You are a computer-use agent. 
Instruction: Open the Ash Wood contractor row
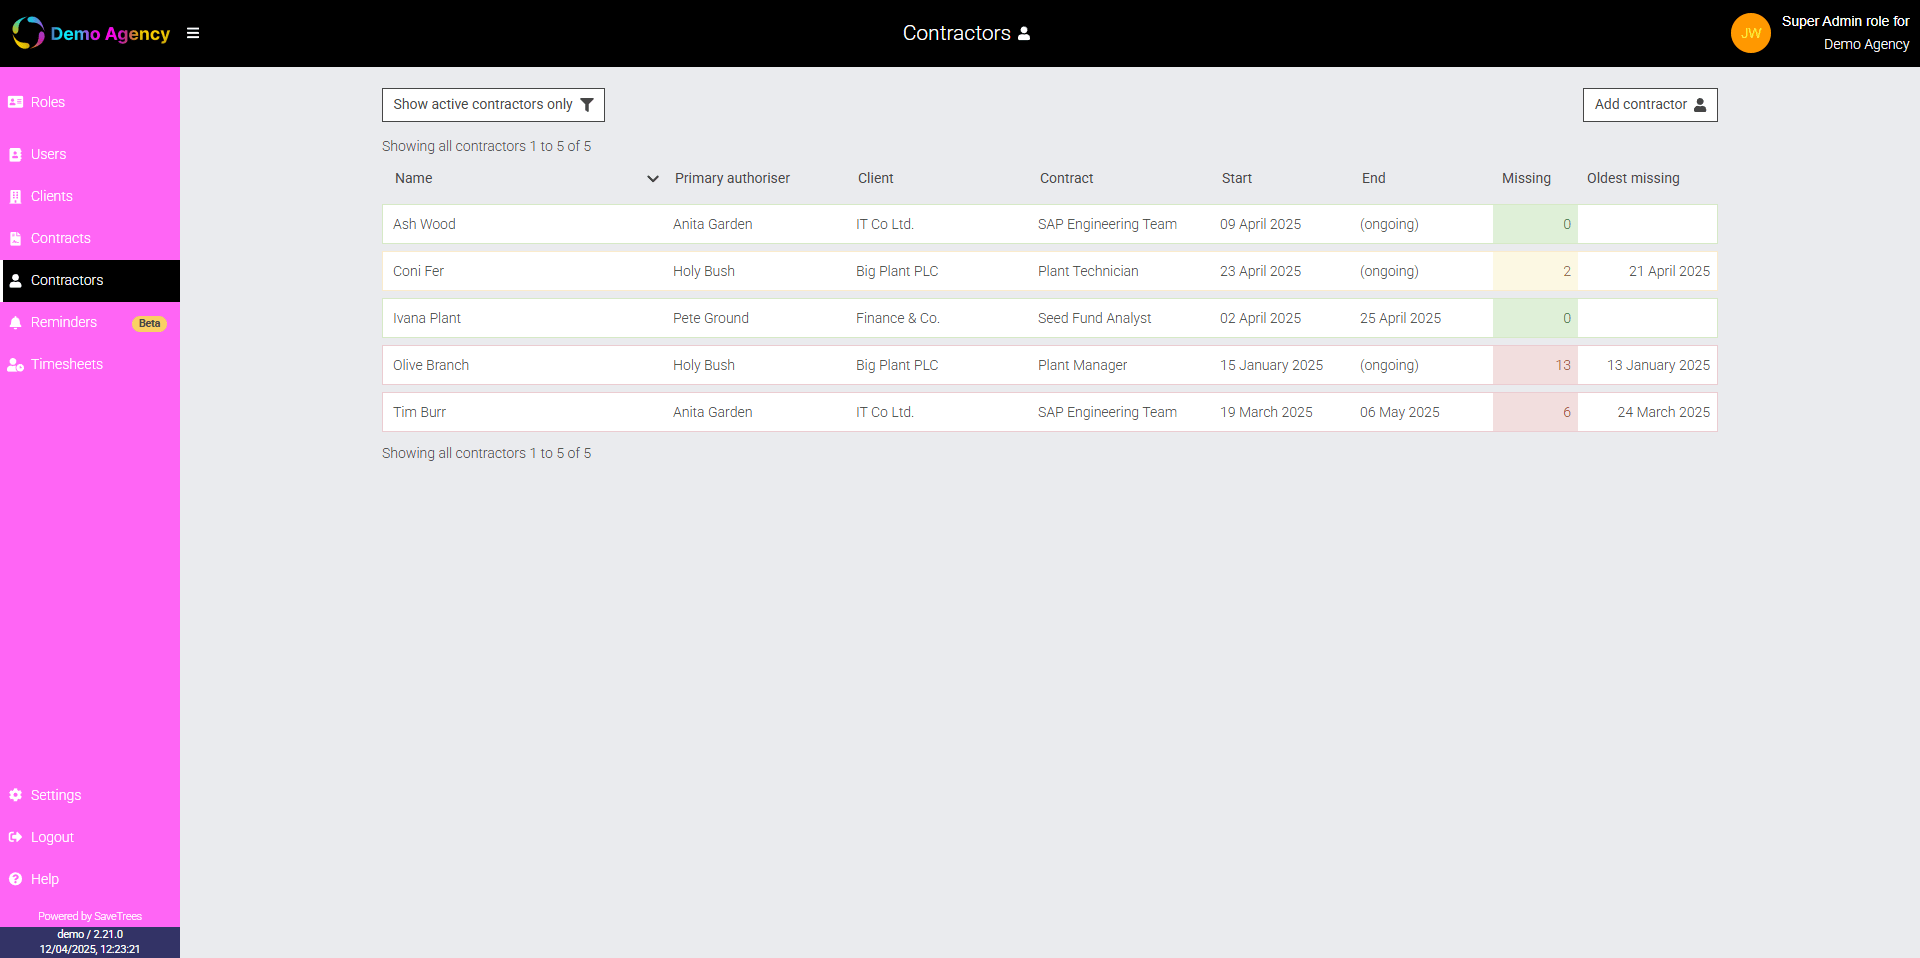tap(1050, 224)
